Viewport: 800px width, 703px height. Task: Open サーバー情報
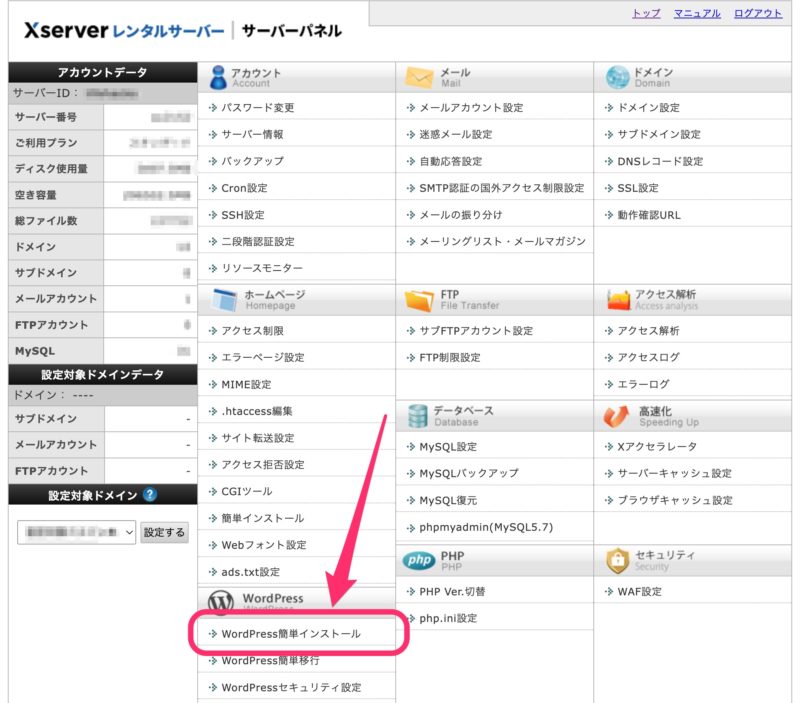(x=252, y=135)
